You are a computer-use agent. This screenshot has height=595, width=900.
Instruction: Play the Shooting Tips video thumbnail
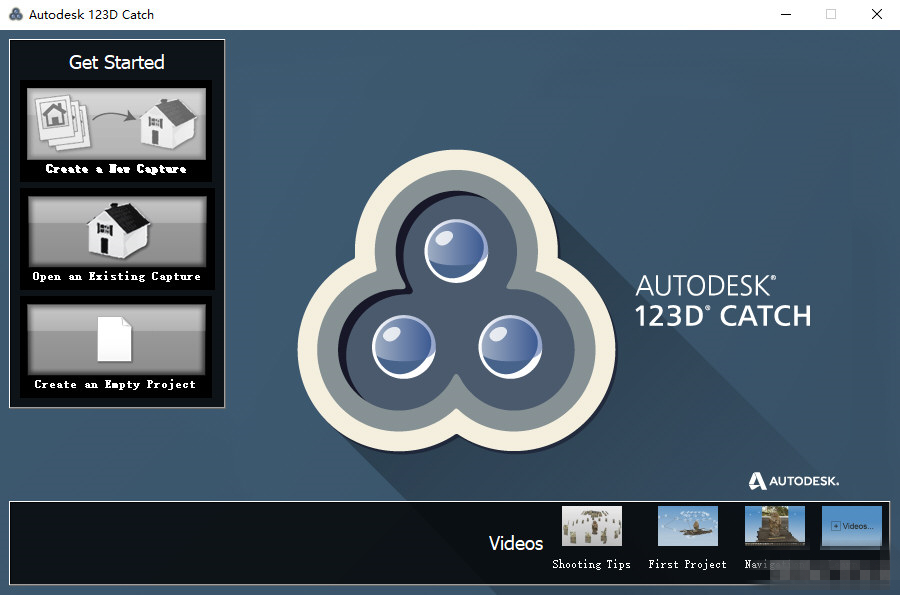pos(592,526)
